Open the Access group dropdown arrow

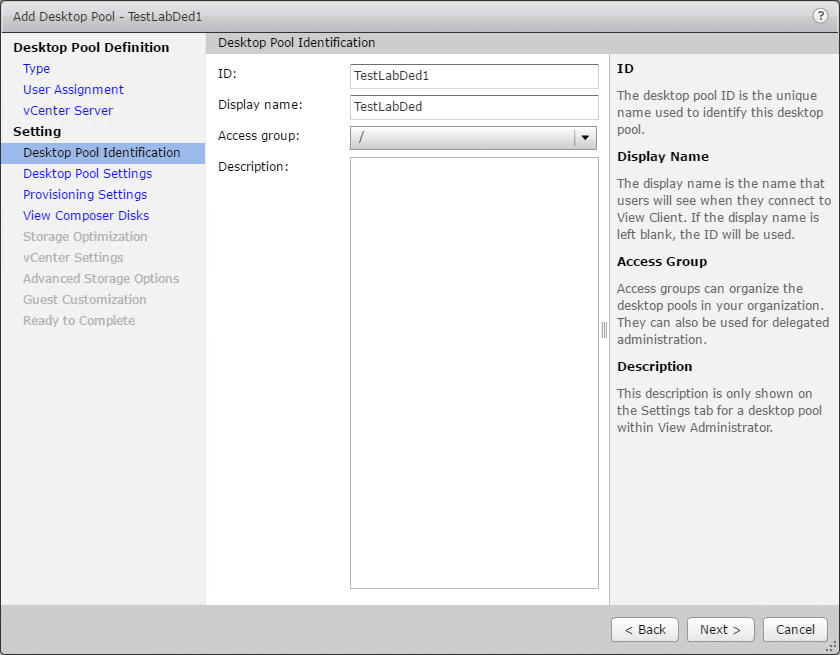click(x=585, y=138)
